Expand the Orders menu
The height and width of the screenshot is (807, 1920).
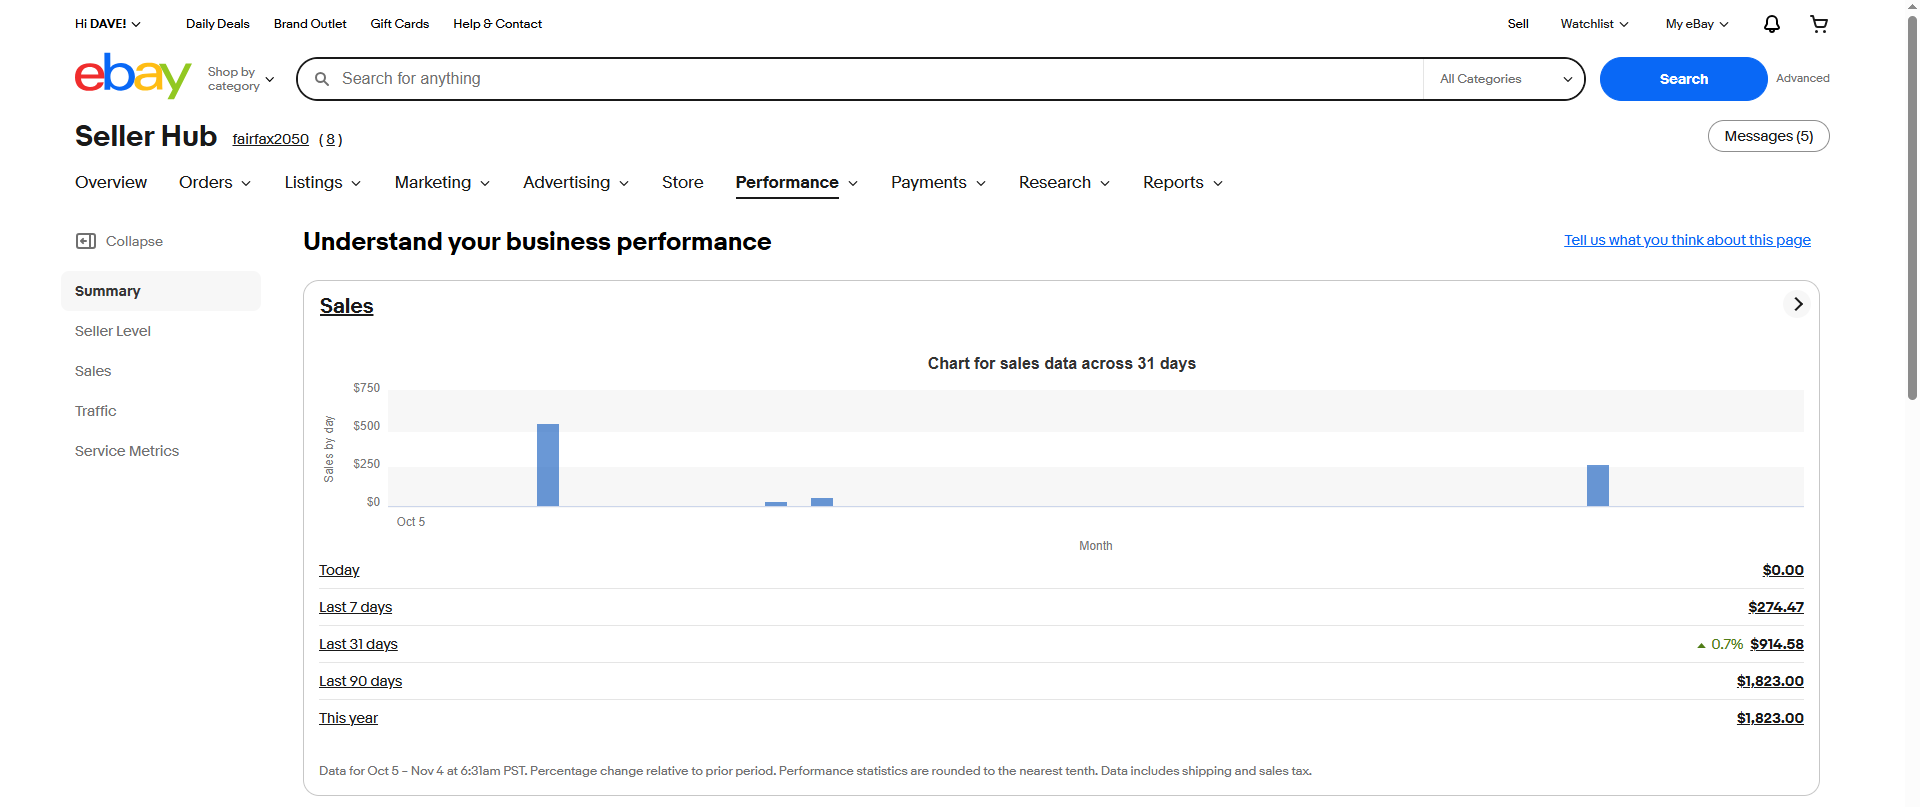(x=215, y=182)
